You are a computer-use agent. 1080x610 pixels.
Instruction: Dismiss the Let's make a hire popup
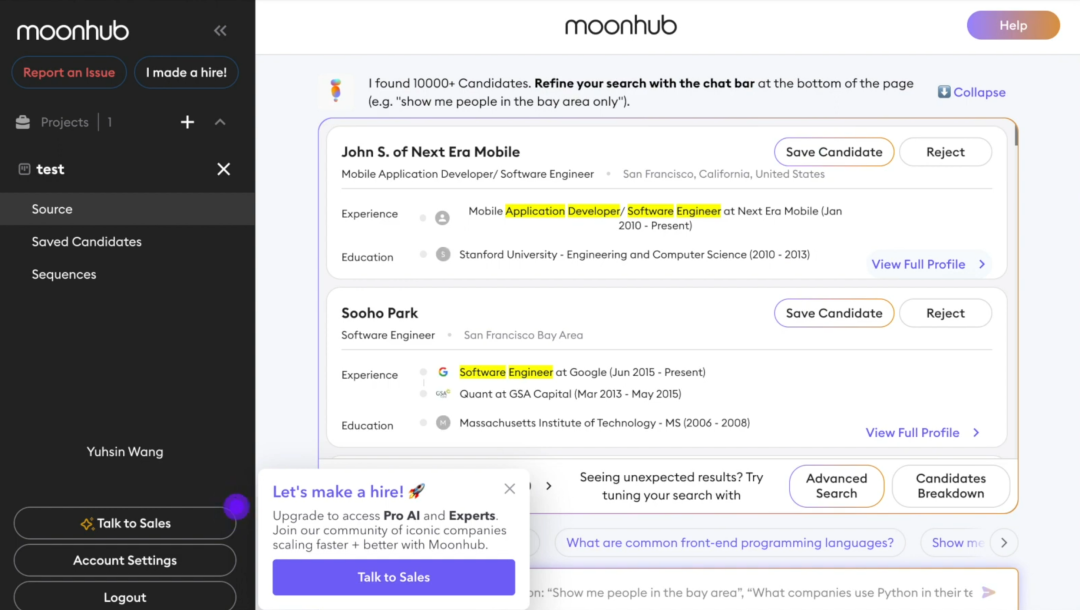(x=509, y=489)
